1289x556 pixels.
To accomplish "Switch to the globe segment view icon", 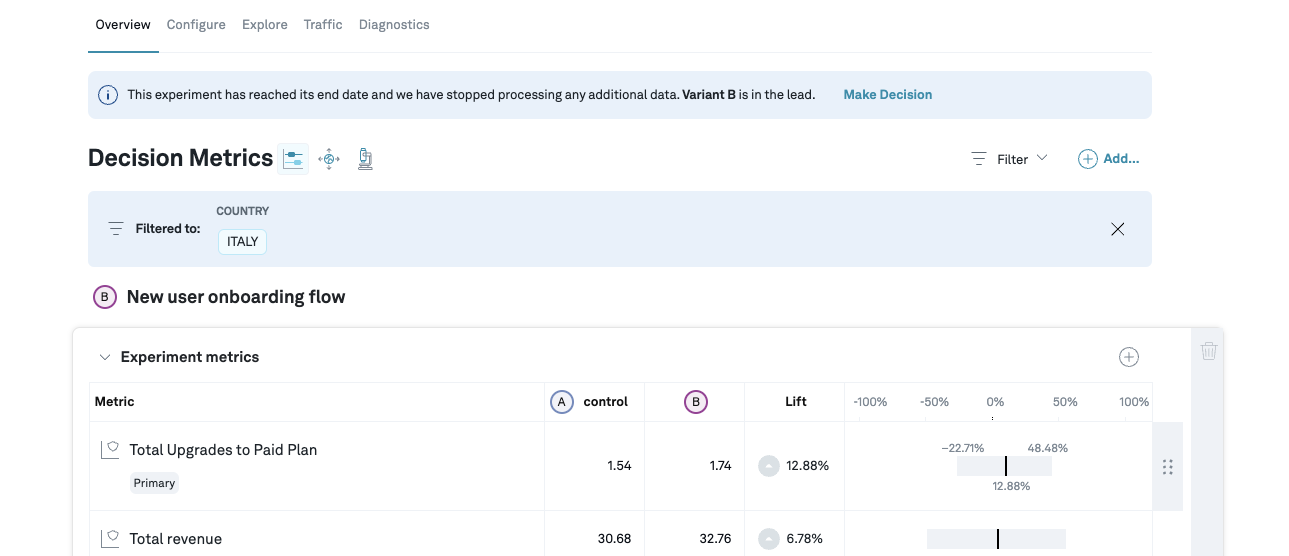I will pos(329,159).
